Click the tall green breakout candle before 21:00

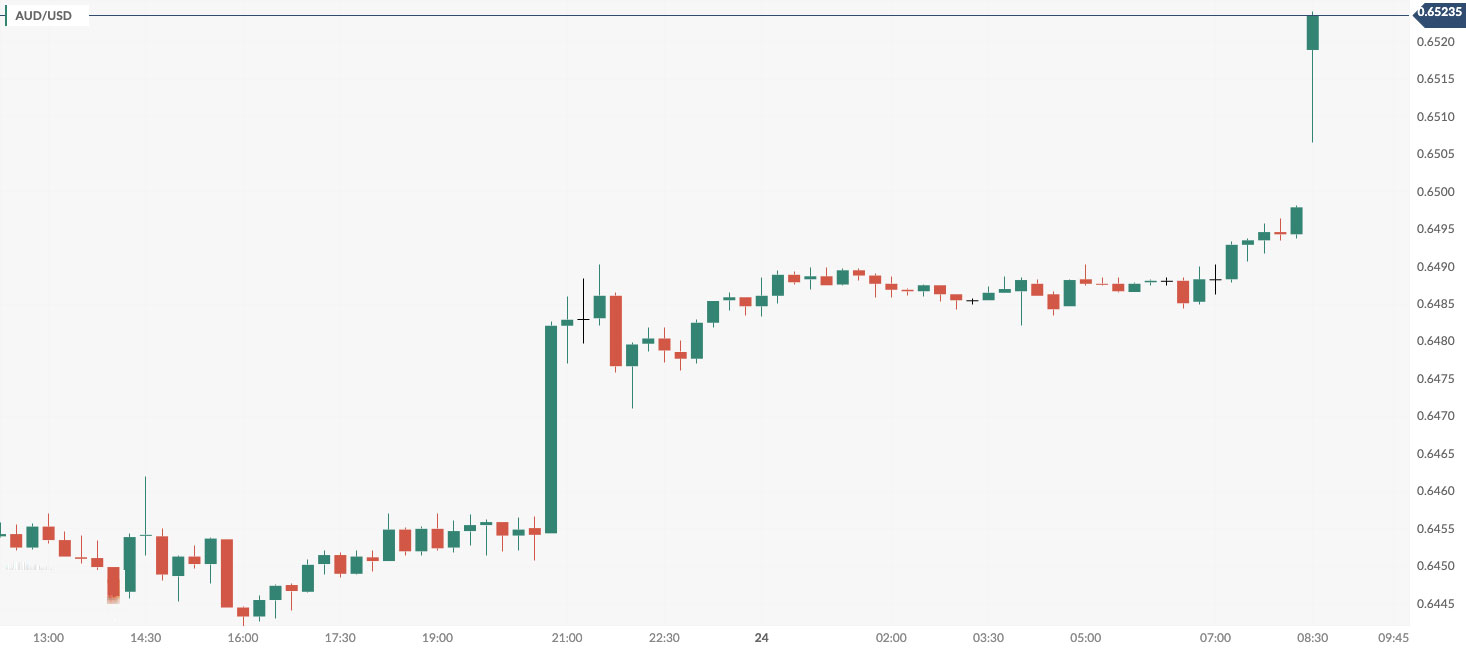(550, 428)
